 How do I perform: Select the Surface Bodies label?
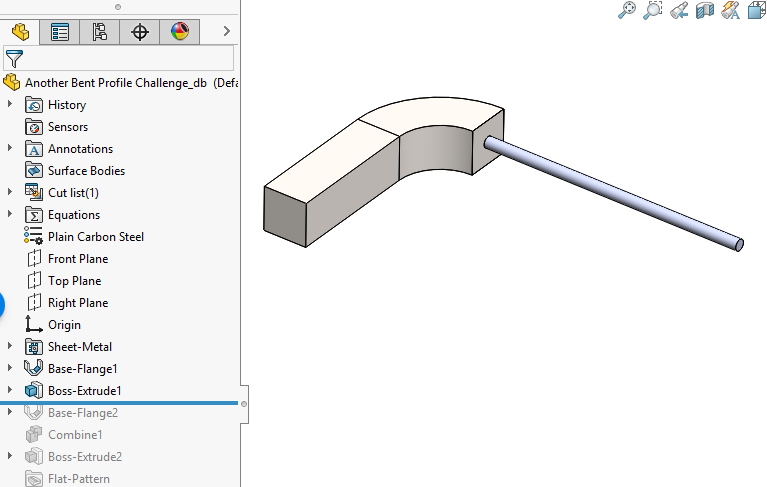tap(87, 171)
